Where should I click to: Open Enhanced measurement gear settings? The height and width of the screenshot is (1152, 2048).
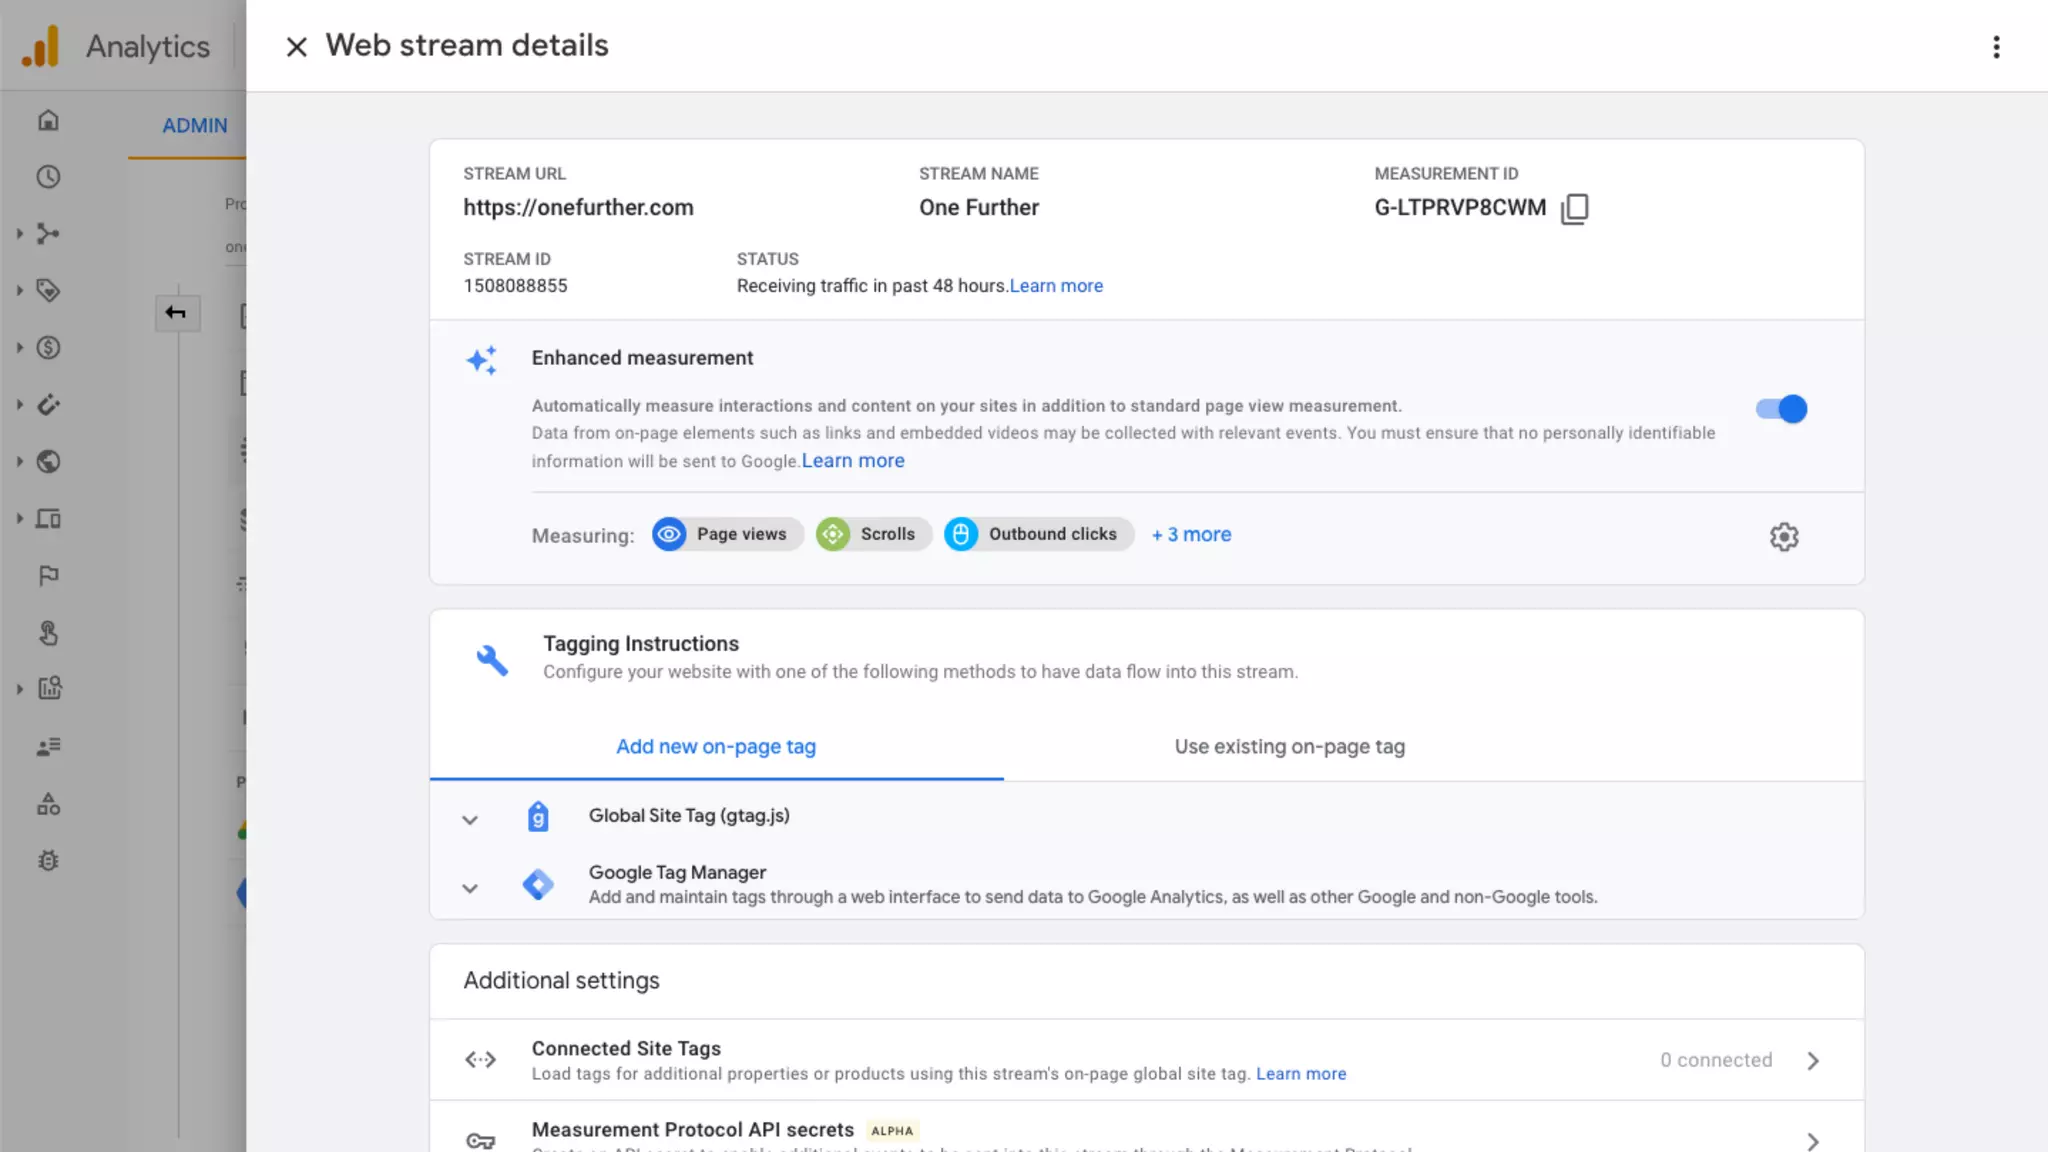(1783, 537)
